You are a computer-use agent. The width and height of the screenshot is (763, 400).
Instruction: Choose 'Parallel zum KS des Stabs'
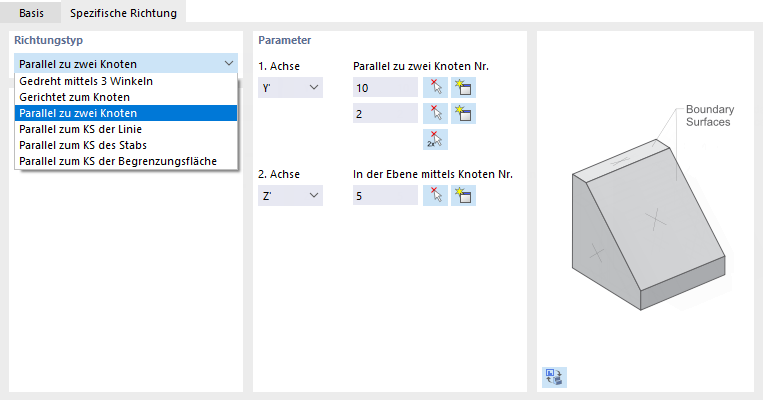point(82,145)
